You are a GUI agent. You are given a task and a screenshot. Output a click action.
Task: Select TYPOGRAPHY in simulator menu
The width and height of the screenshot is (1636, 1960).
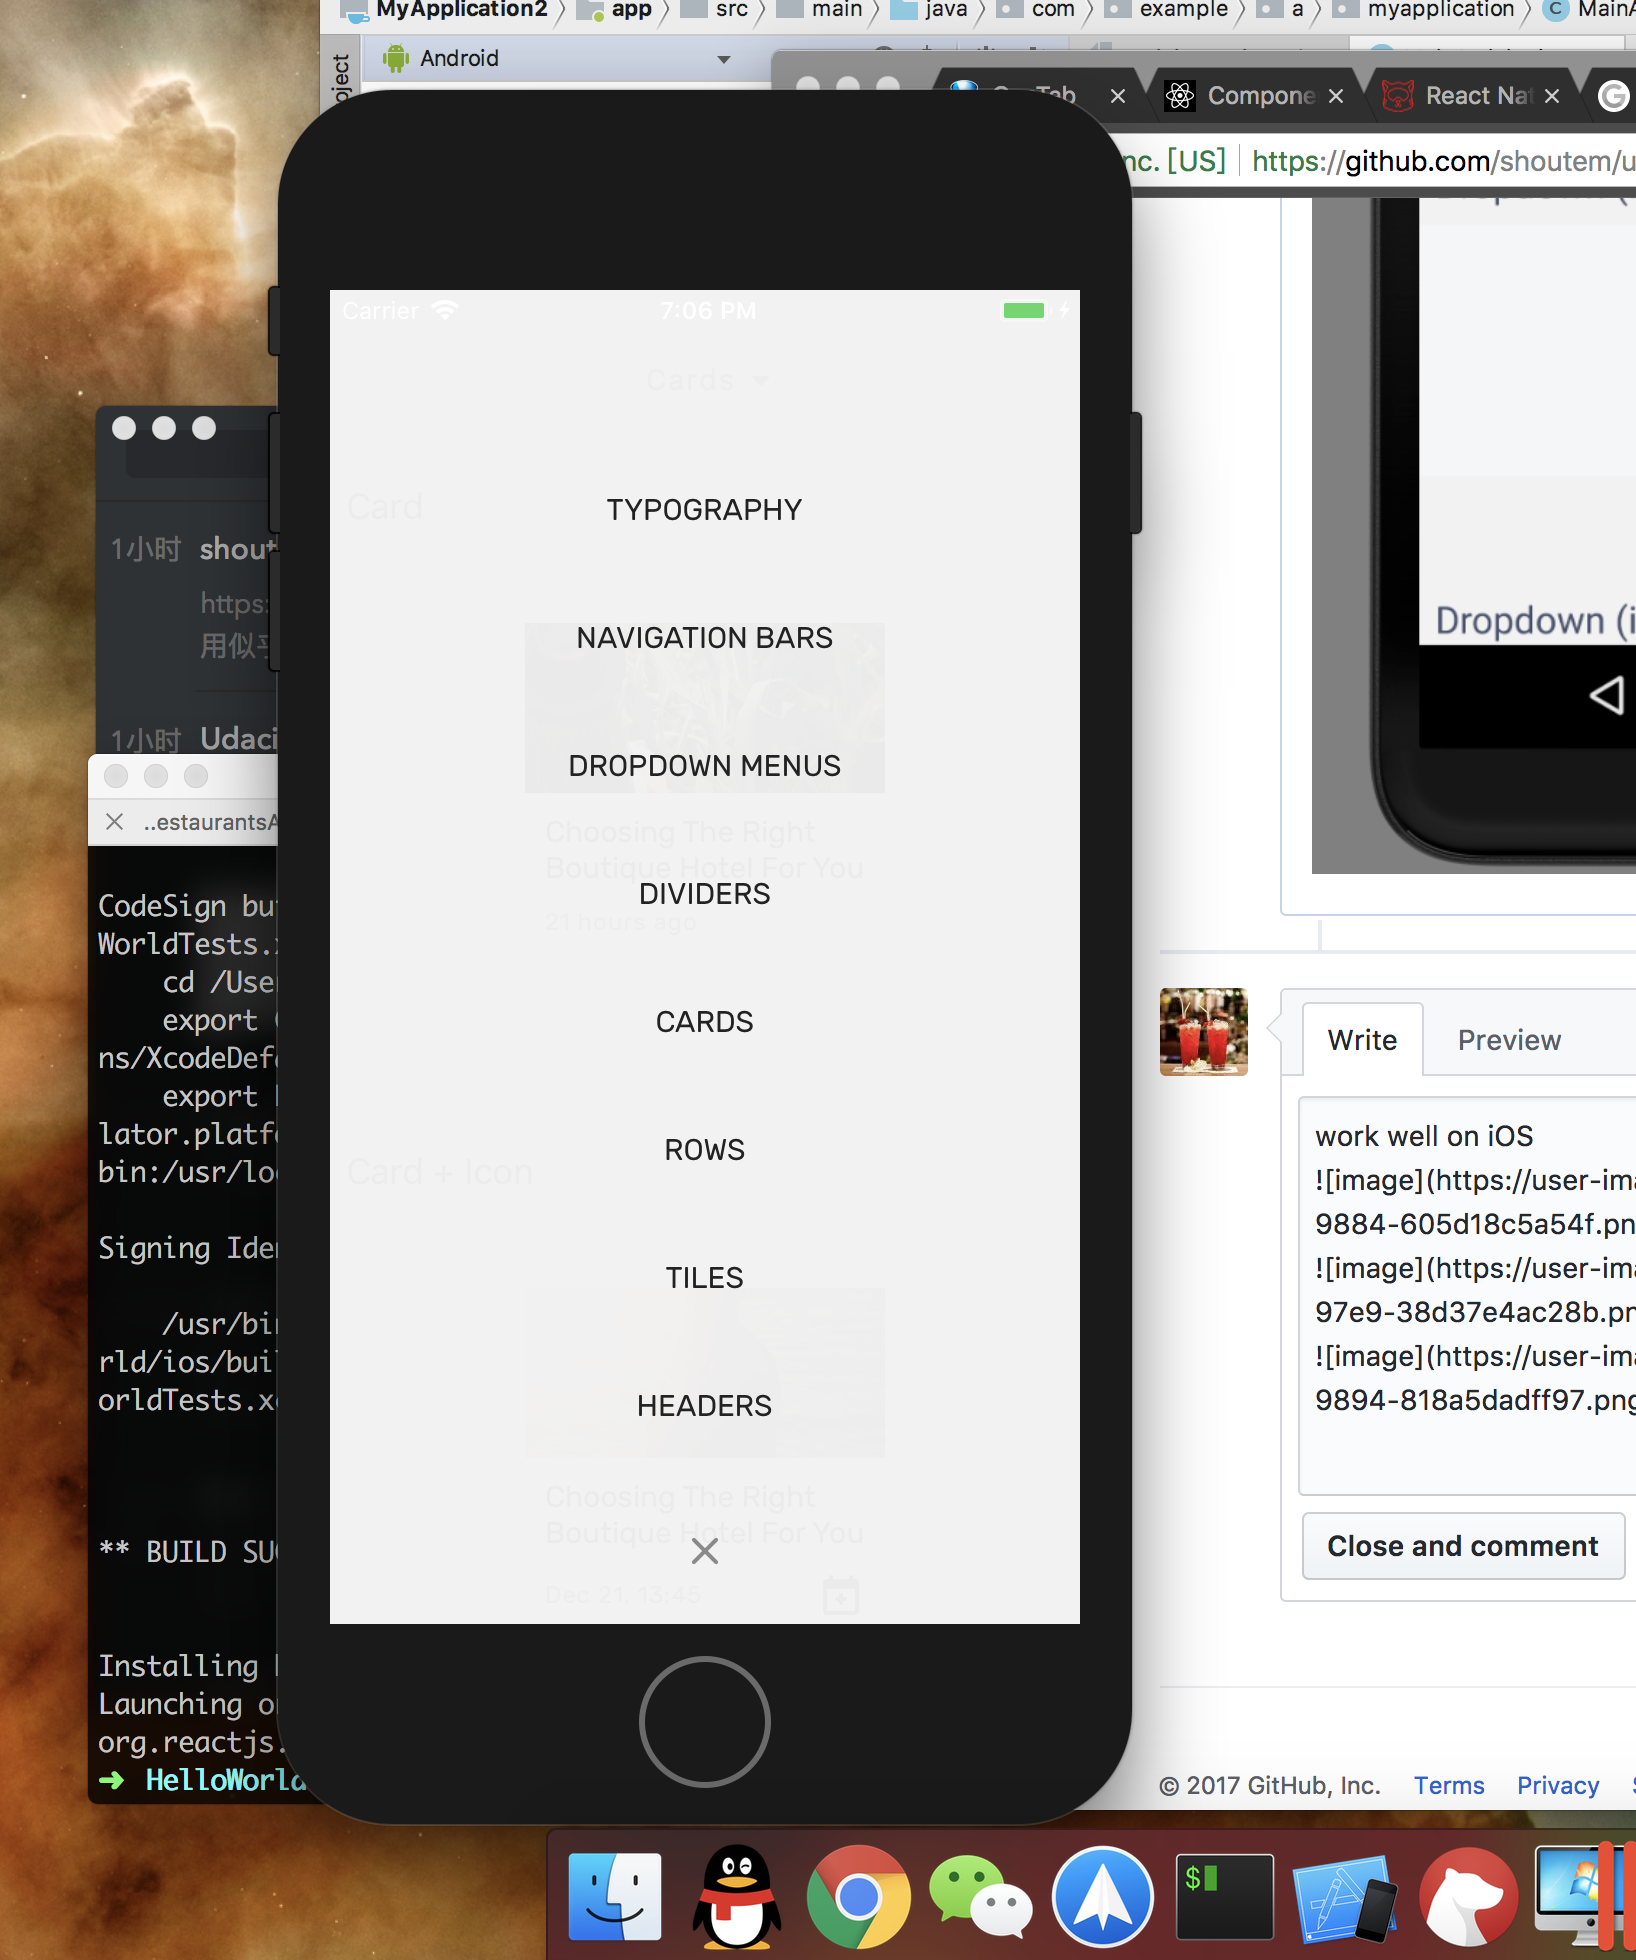pos(704,510)
